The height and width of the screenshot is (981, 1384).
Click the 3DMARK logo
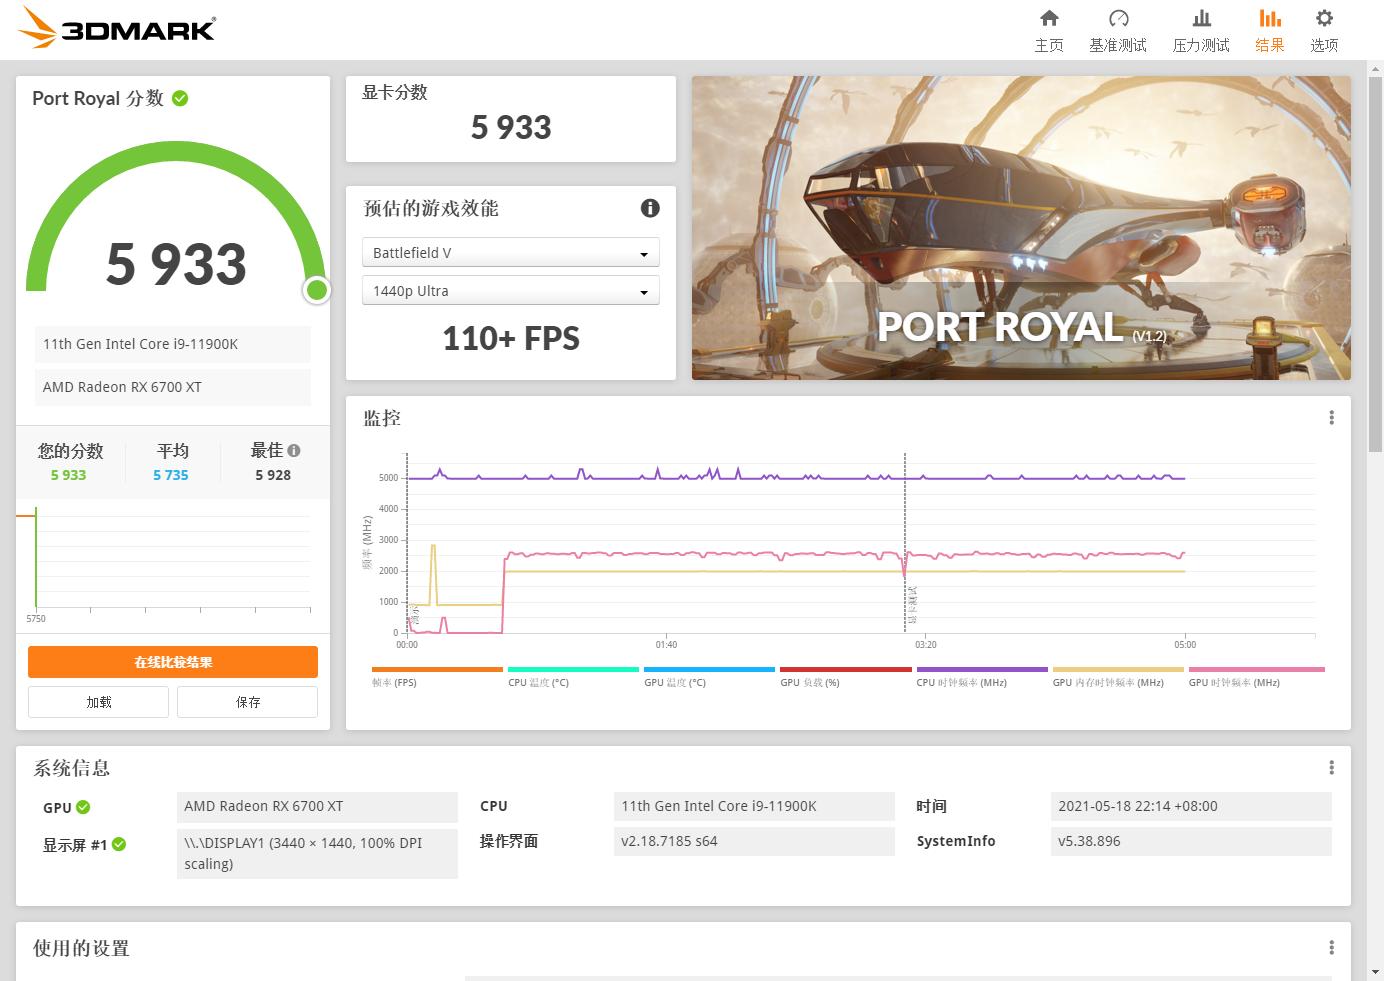(x=115, y=28)
